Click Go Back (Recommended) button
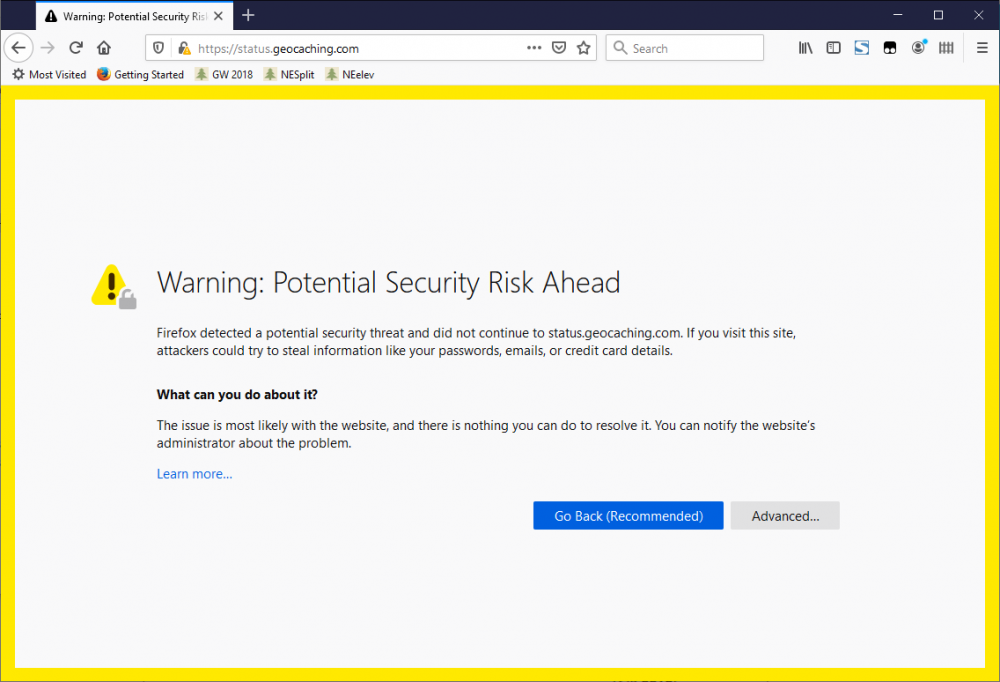 coord(628,515)
